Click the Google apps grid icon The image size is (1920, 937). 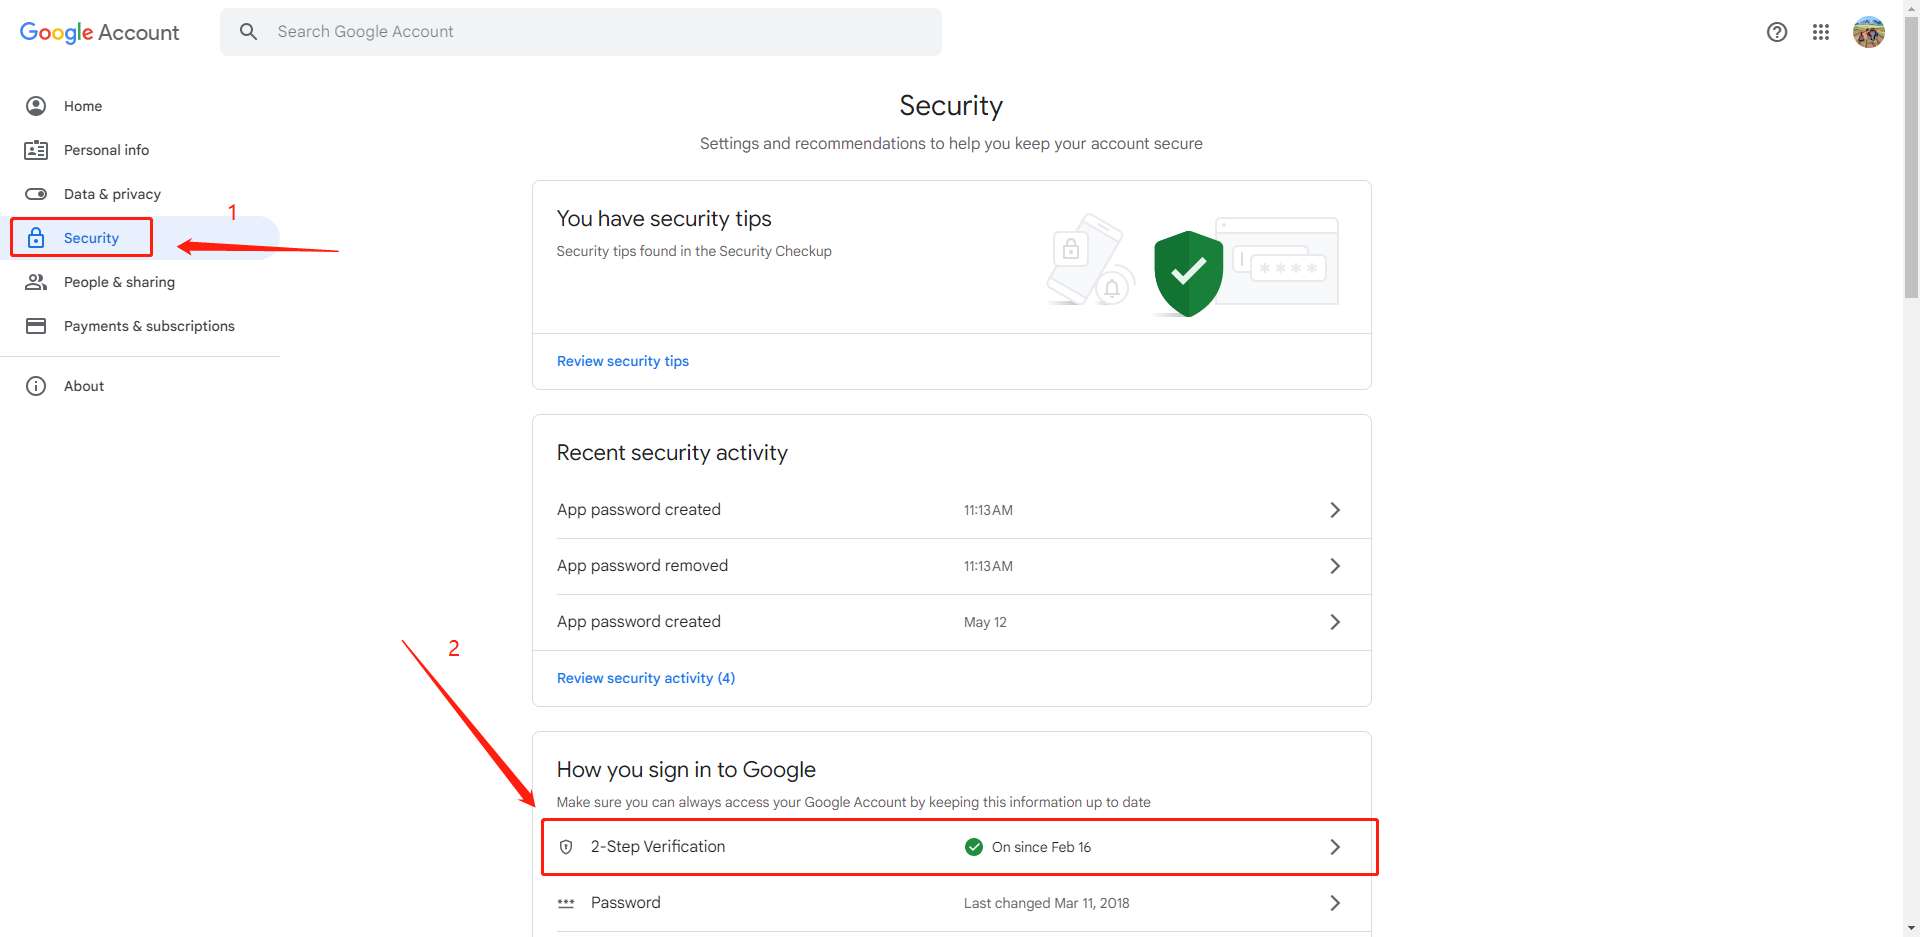pos(1820,32)
